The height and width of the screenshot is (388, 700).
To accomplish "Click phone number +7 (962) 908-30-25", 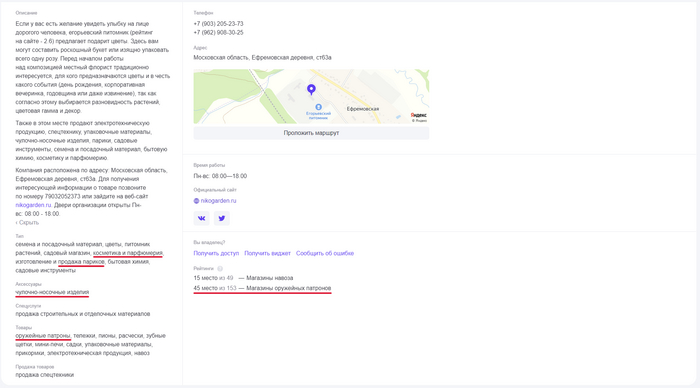I will click(218, 33).
